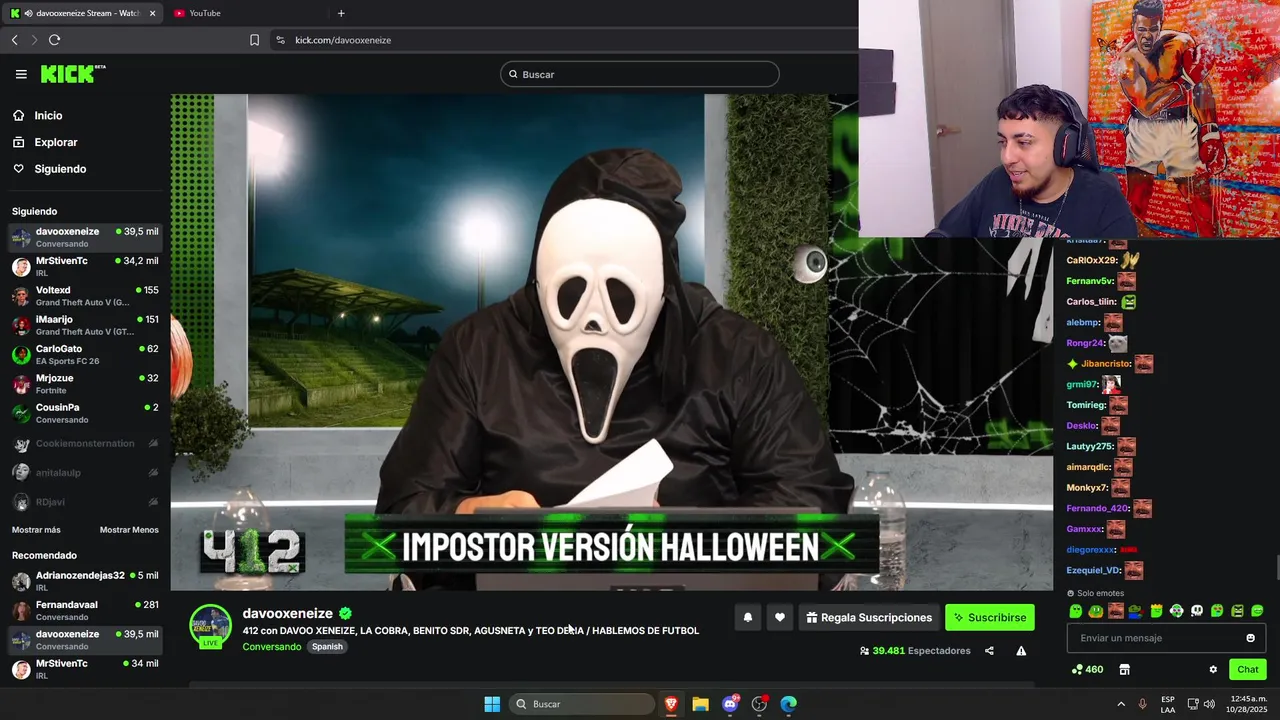
Task: Open the hamburger sidebar menu
Action: (x=21, y=74)
